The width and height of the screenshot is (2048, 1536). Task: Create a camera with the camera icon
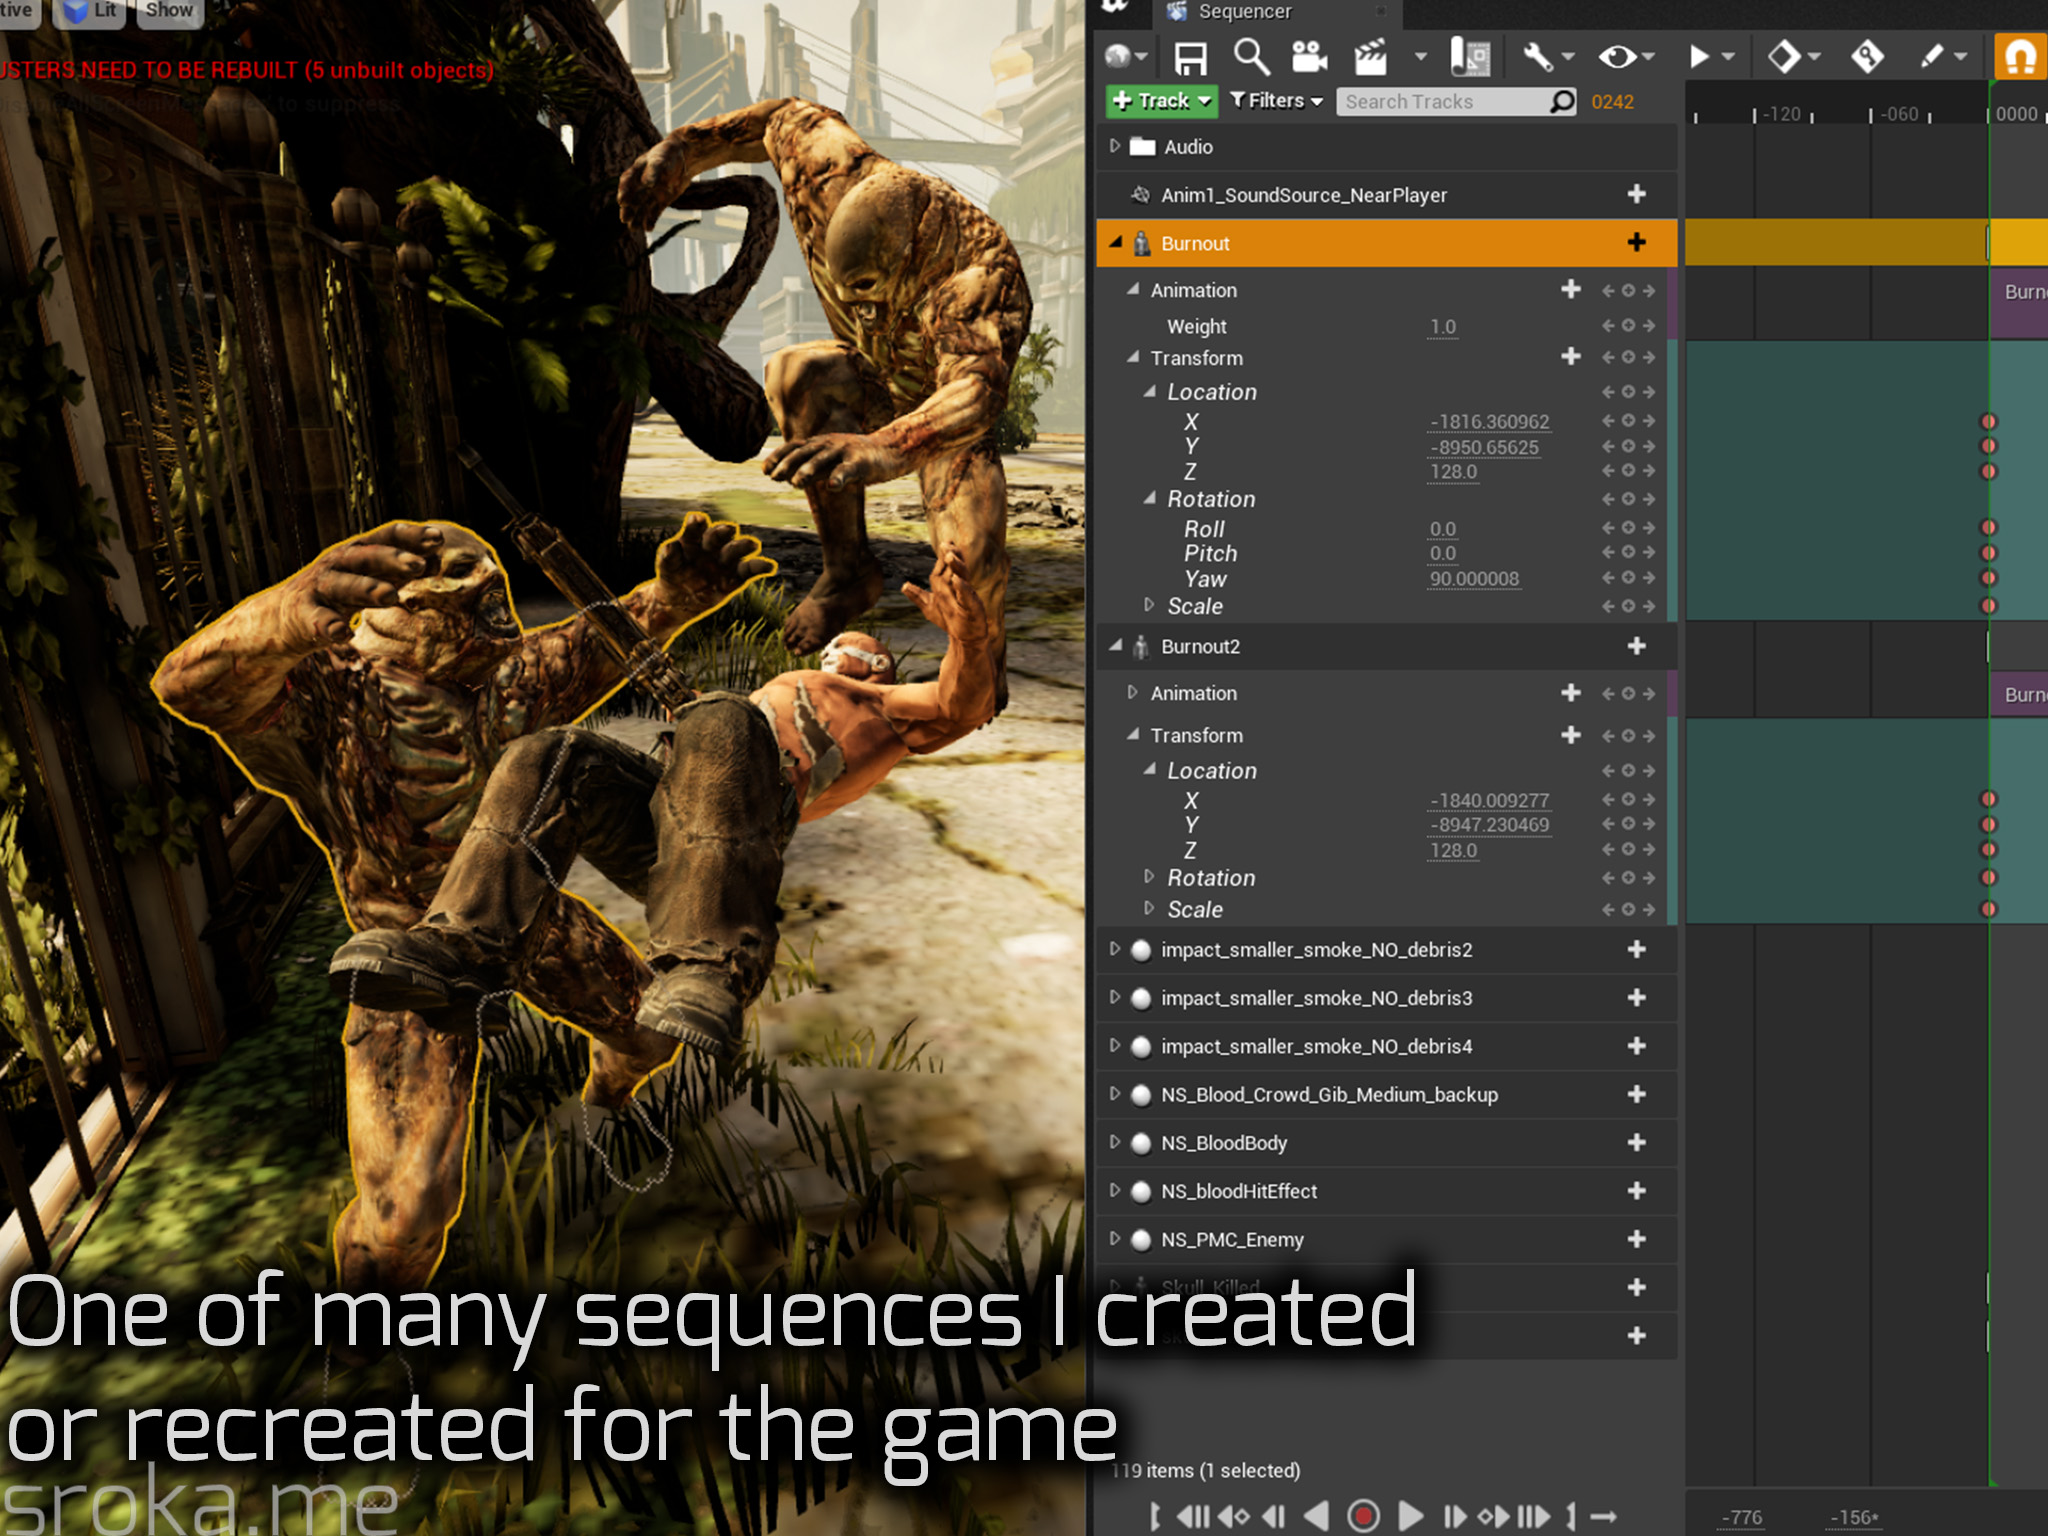pos(1308,57)
